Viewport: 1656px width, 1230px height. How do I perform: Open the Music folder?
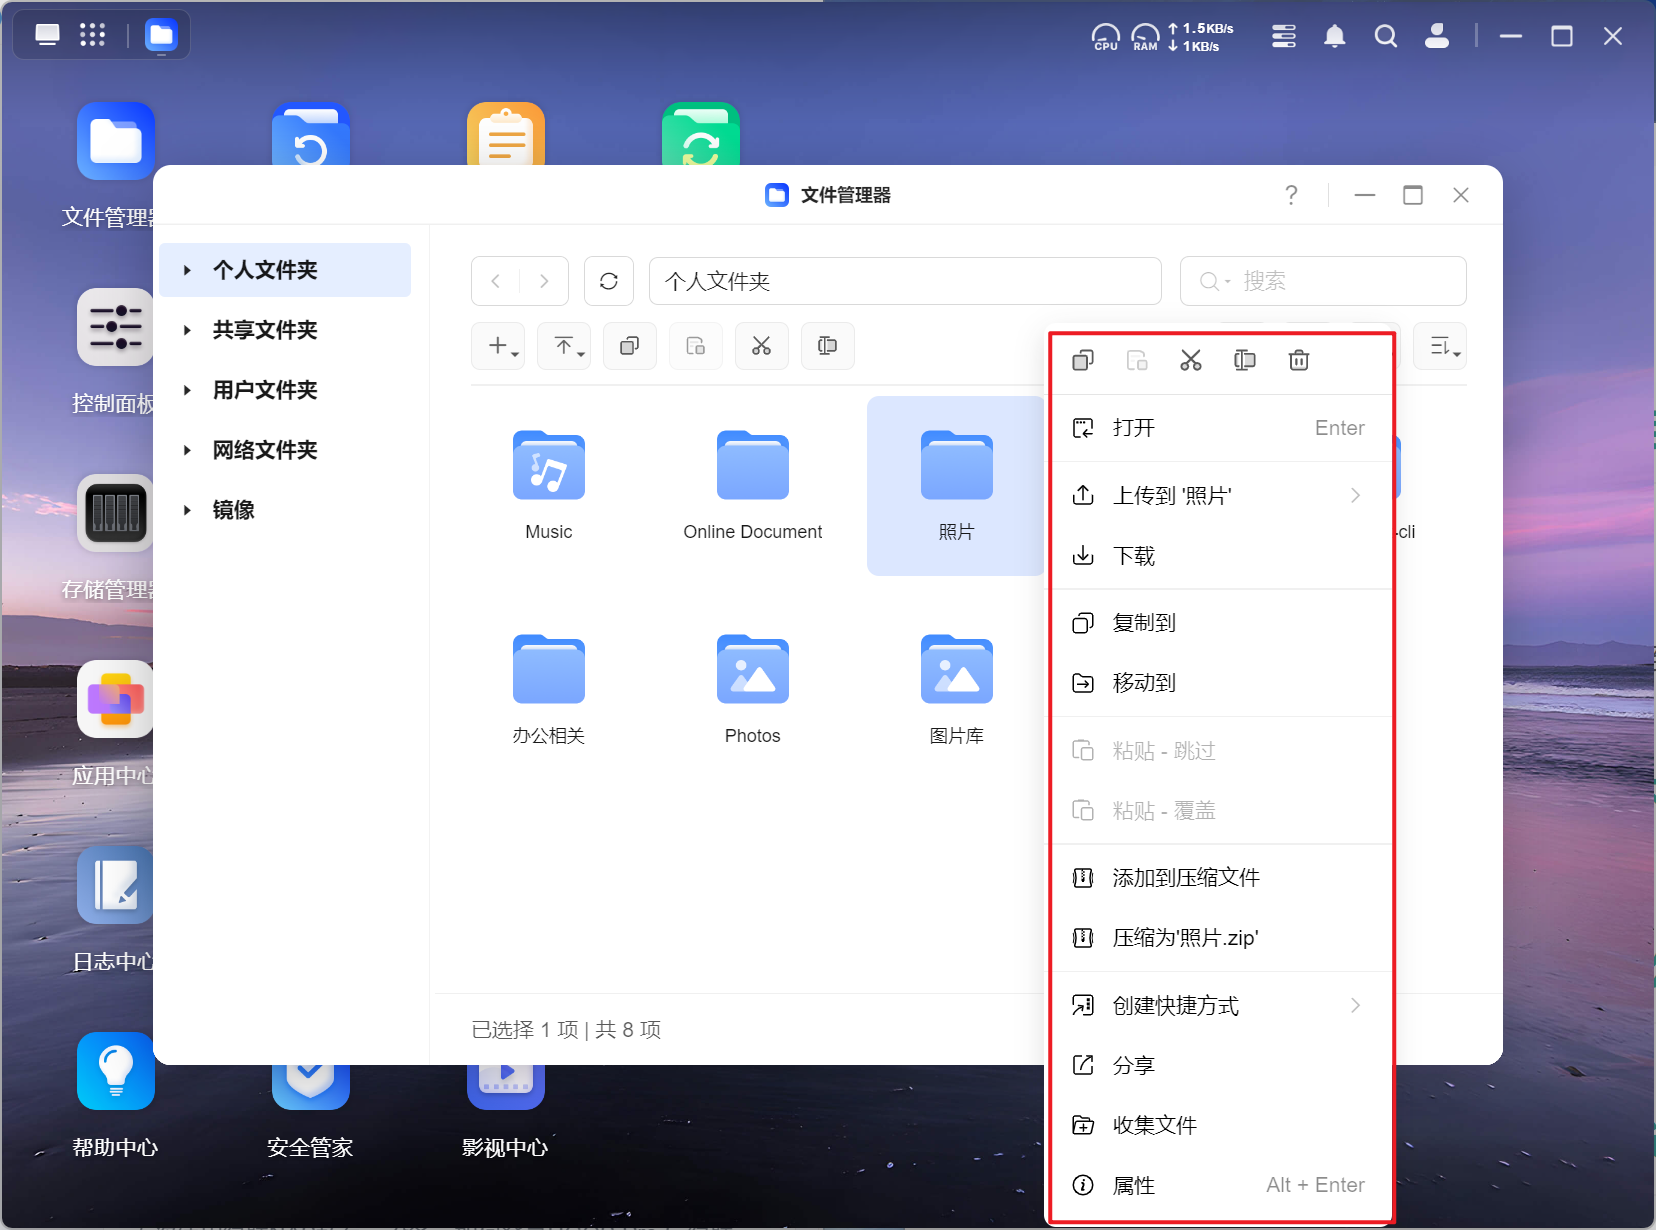click(549, 486)
